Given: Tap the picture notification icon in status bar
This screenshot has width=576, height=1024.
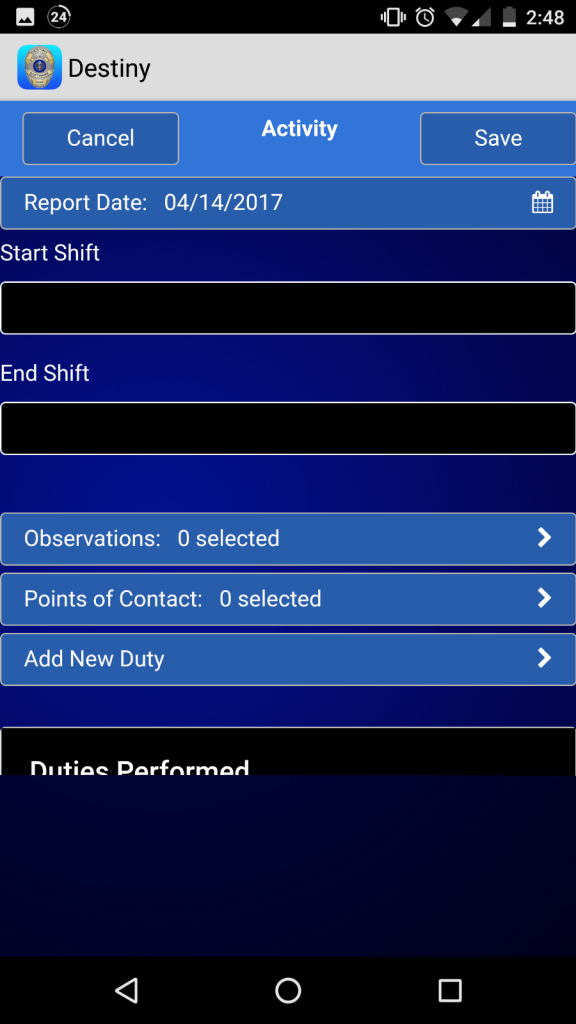Looking at the screenshot, I should tap(25, 17).
